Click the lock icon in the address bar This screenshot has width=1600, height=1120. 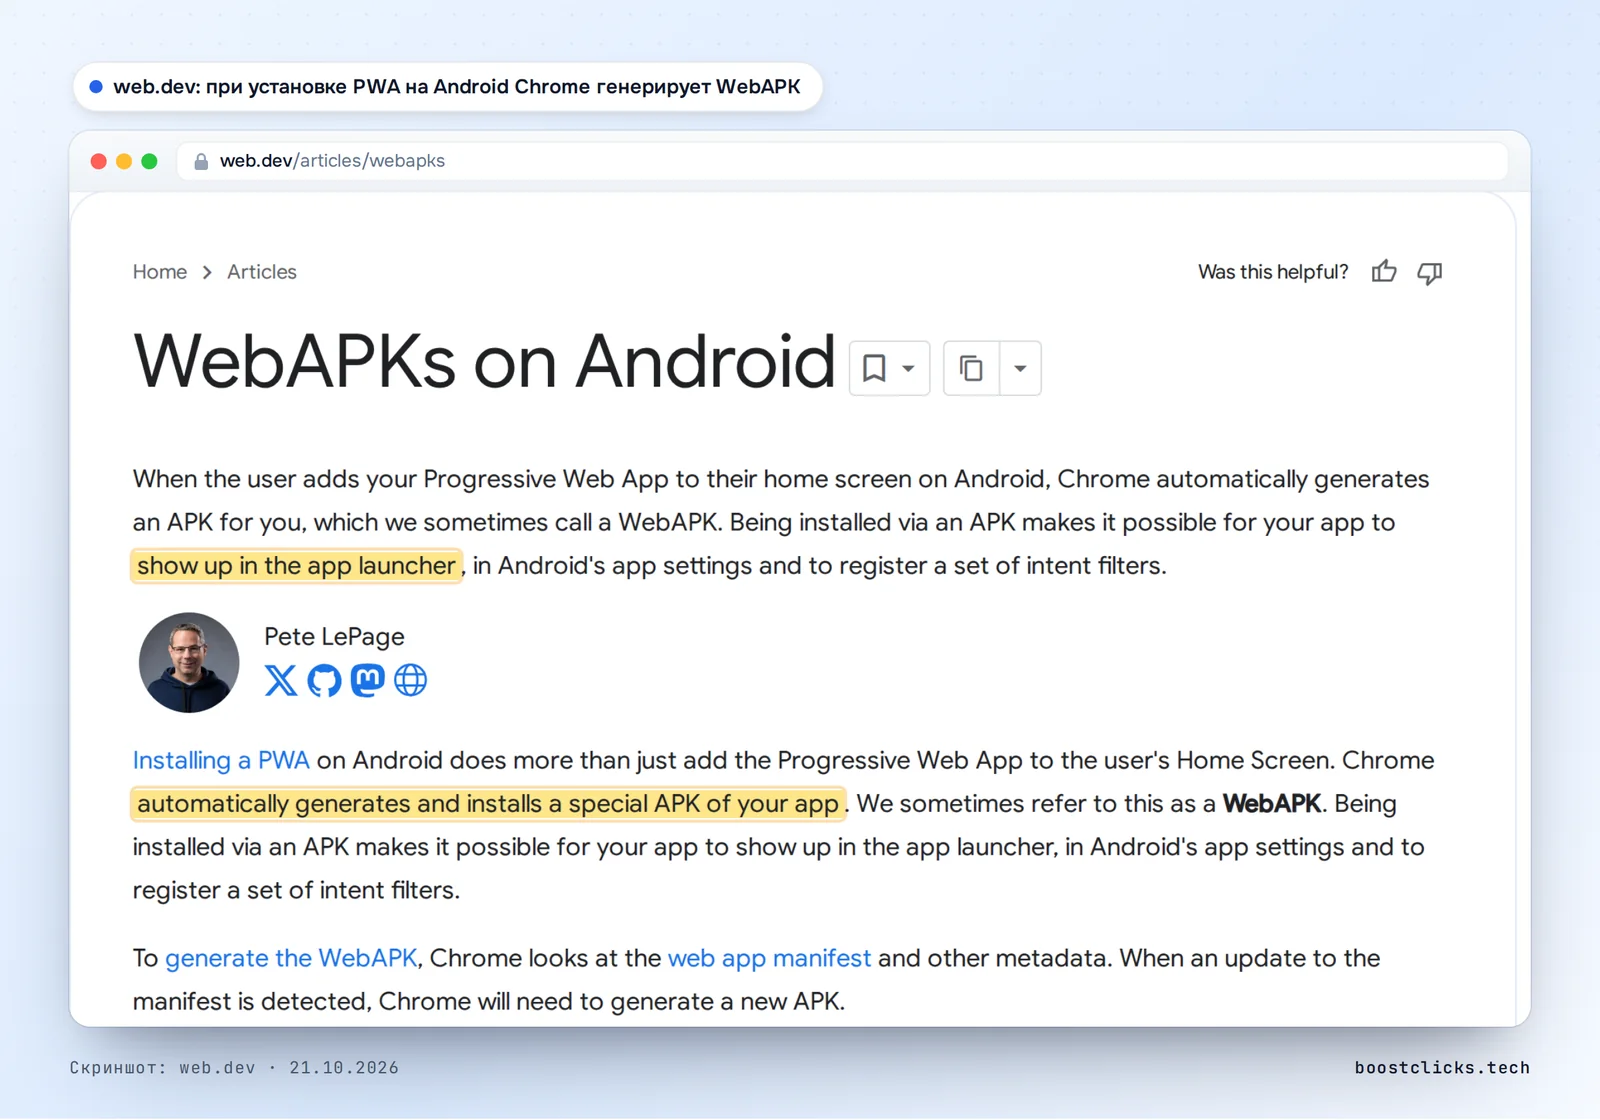click(x=201, y=161)
